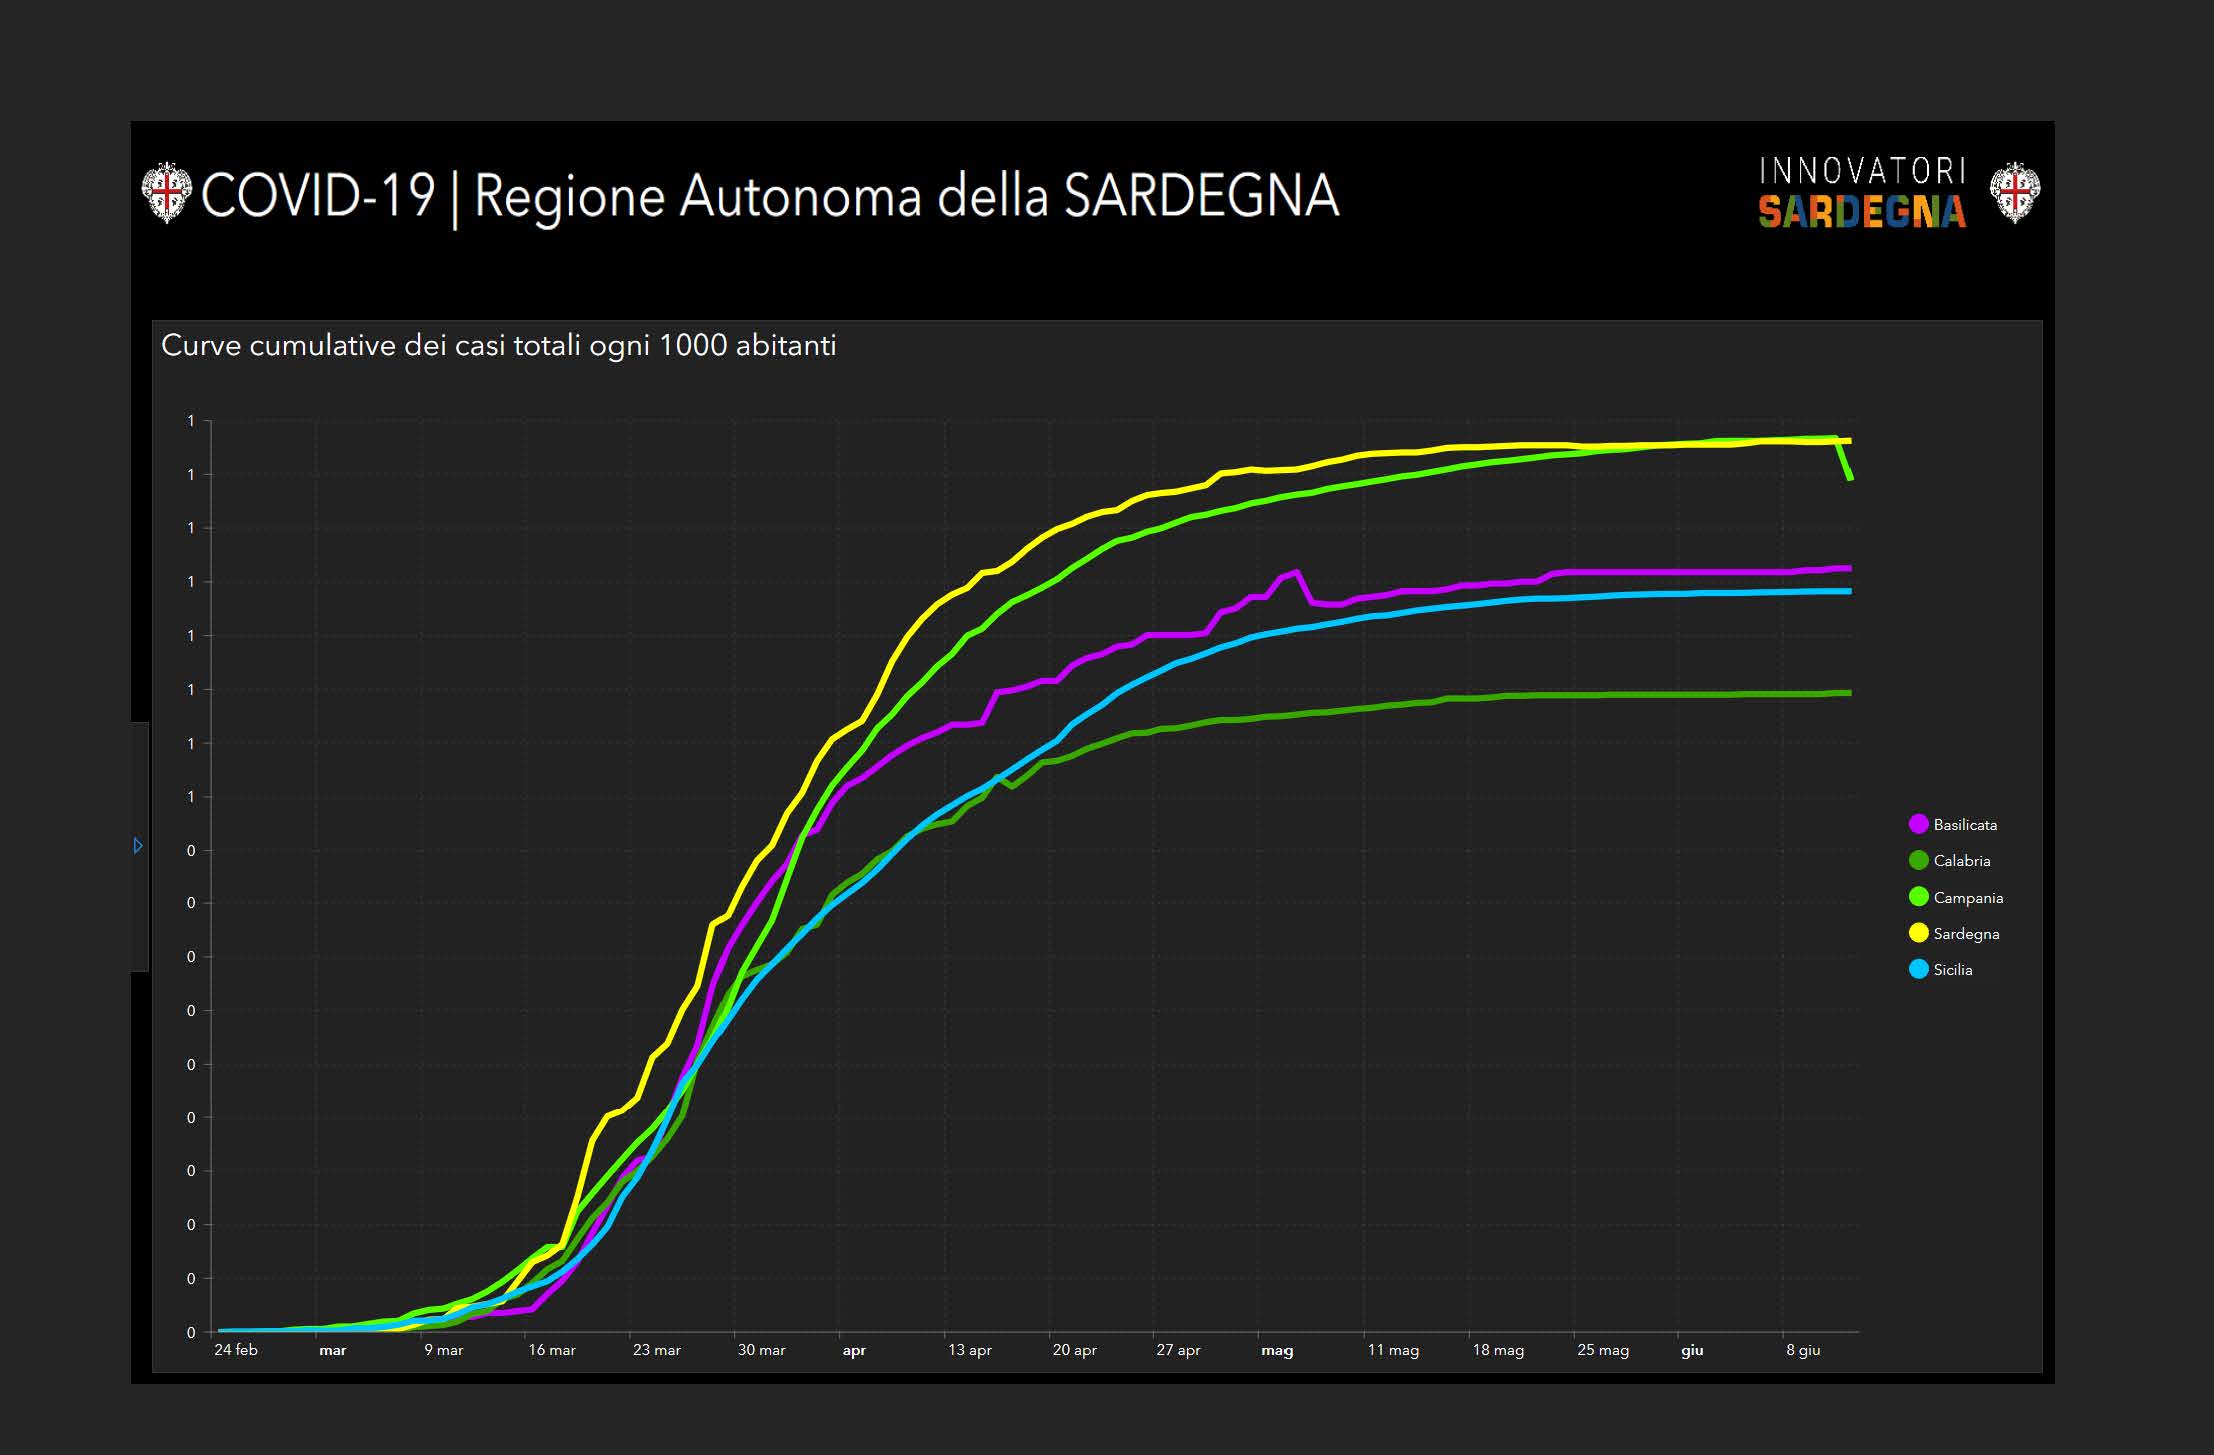
Task: Click the cyan Sicilia legend dot
Action: (1918, 969)
